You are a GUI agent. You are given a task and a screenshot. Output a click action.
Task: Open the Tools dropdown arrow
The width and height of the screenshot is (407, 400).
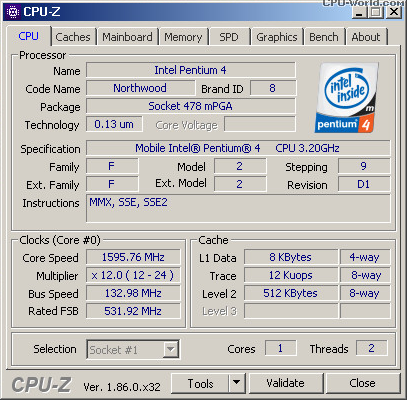coord(237,383)
